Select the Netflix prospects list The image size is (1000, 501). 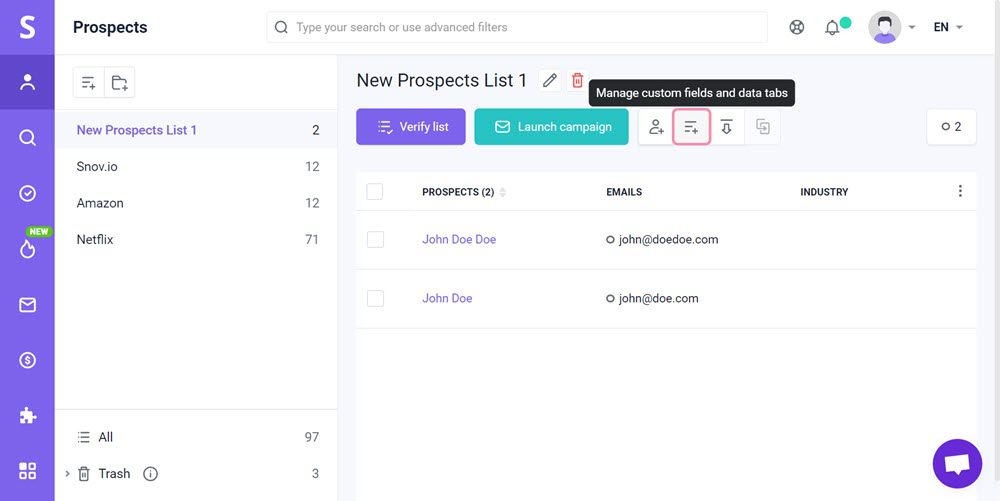(x=95, y=240)
